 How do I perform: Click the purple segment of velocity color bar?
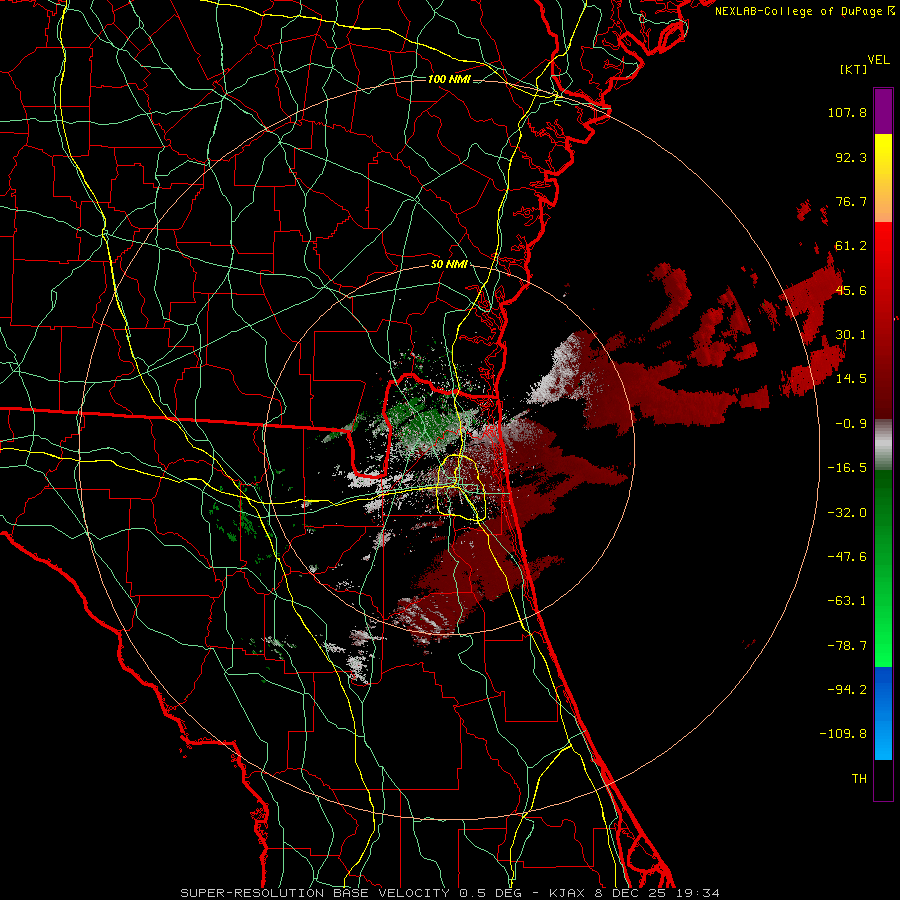point(883,111)
